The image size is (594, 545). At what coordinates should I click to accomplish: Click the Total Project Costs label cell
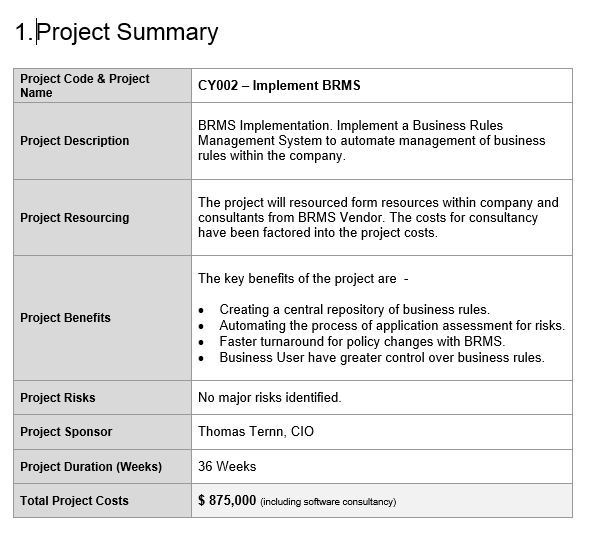(x=103, y=501)
